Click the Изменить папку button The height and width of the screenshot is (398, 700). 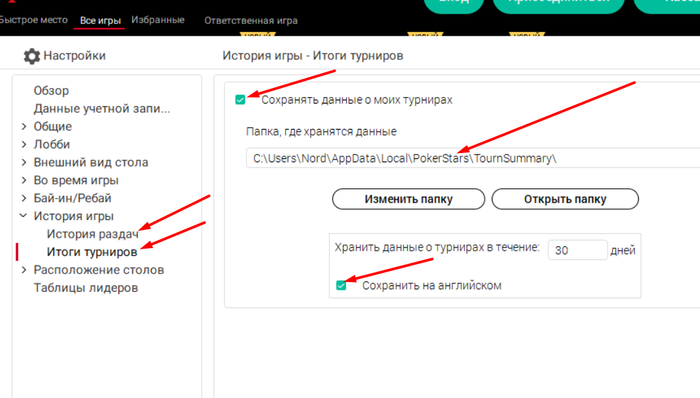coord(408,199)
